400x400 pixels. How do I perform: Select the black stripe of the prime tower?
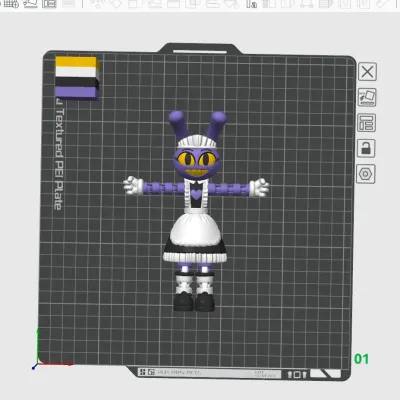[77, 82]
